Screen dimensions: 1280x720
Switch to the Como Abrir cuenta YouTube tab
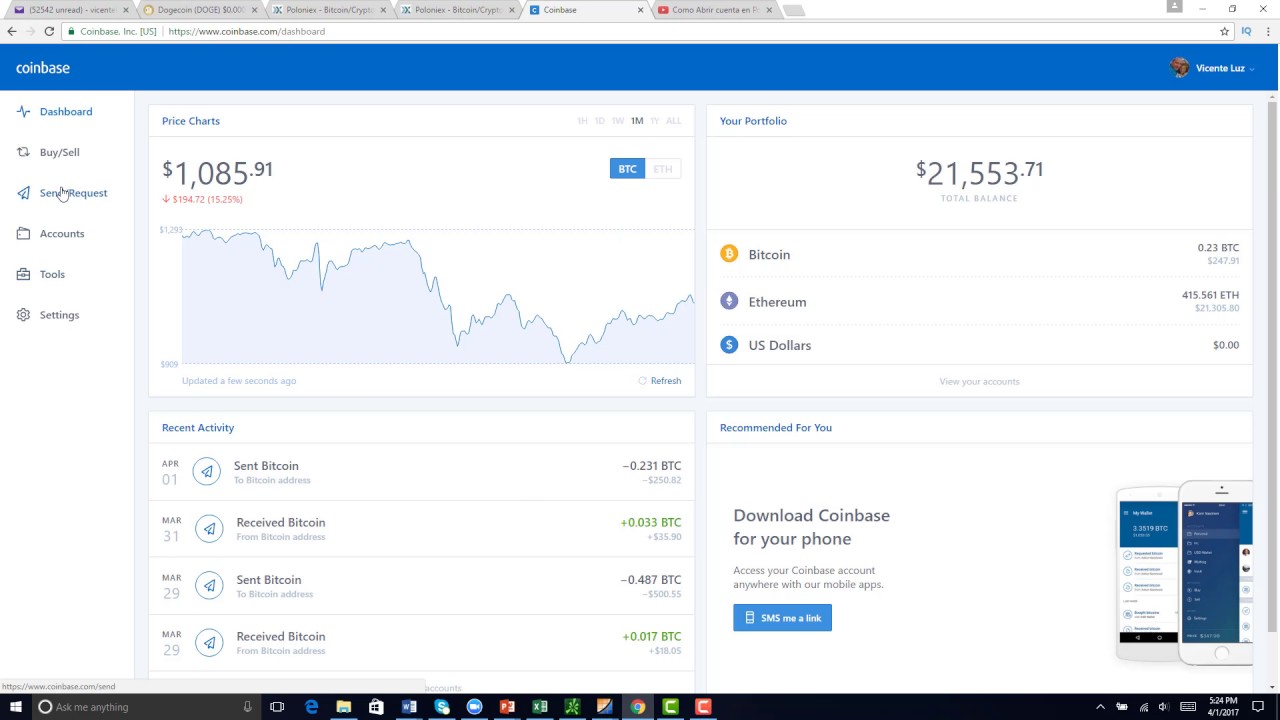click(x=715, y=10)
